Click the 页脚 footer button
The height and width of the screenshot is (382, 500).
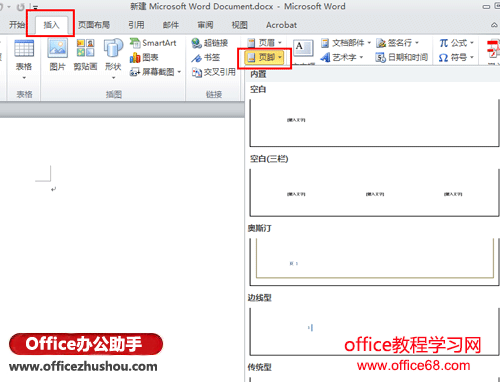coord(264,58)
